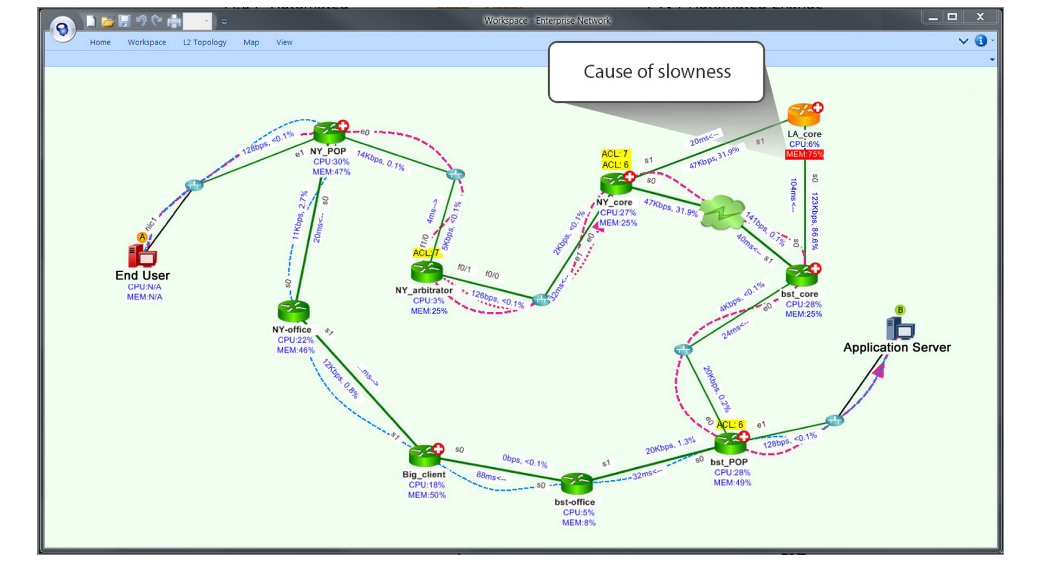Select the orange LA_core router icon

pyautogui.click(x=803, y=114)
